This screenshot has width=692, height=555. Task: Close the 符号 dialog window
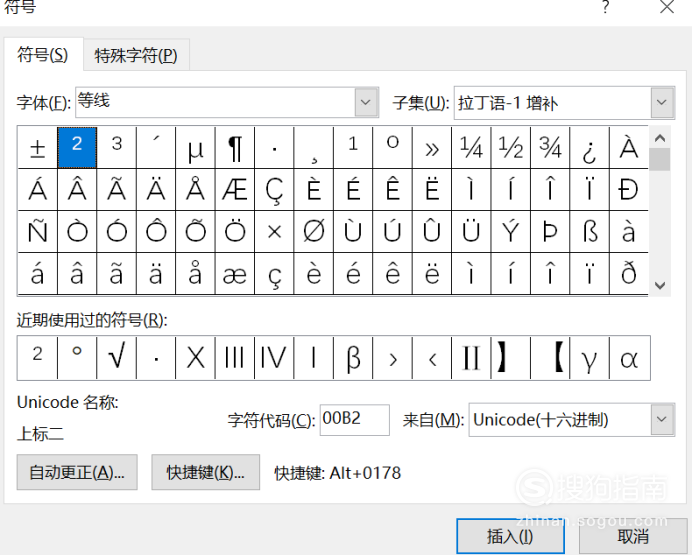[667, 7]
